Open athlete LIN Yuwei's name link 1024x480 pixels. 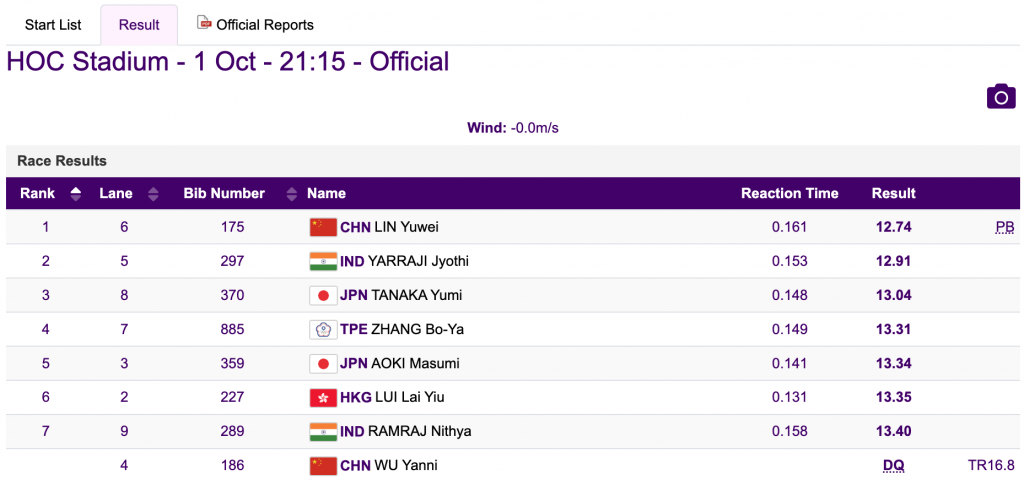[406, 227]
